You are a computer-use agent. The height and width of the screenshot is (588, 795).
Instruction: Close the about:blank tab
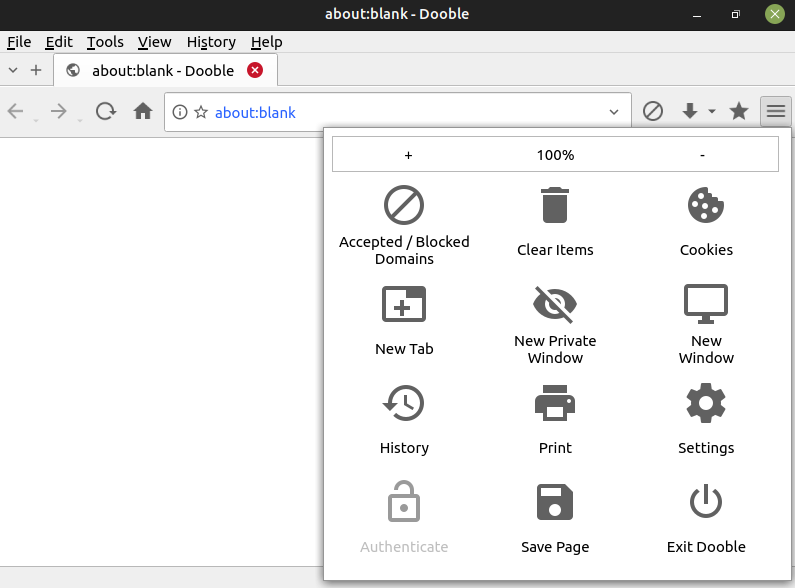(x=255, y=70)
